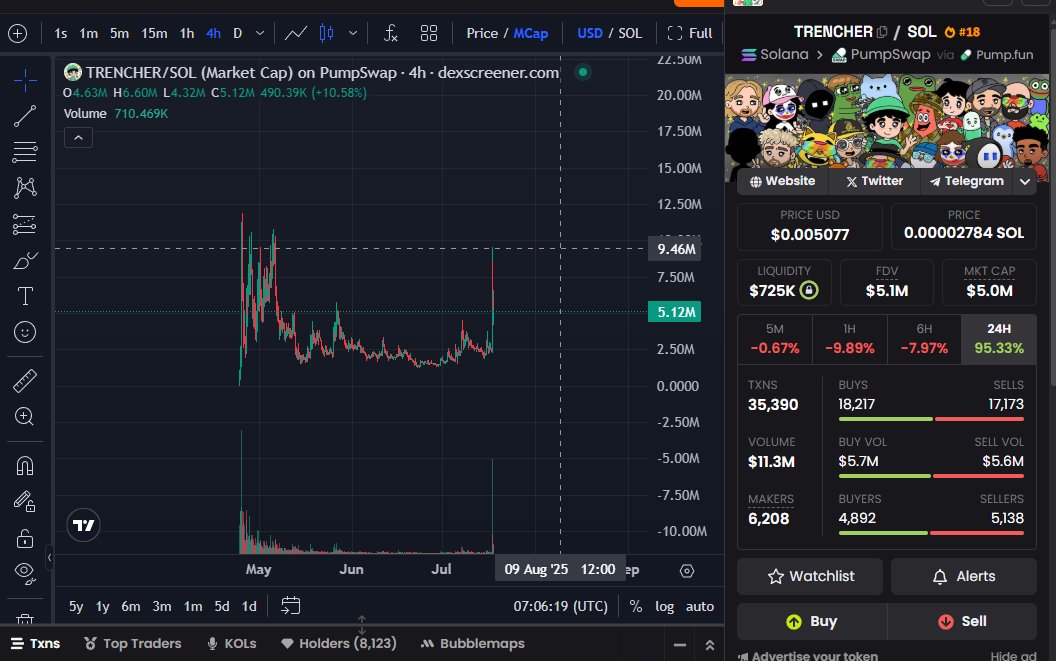Screen dimensions: 1056x661
Task: Switch chart denomination to SOL
Action: tap(630, 33)
